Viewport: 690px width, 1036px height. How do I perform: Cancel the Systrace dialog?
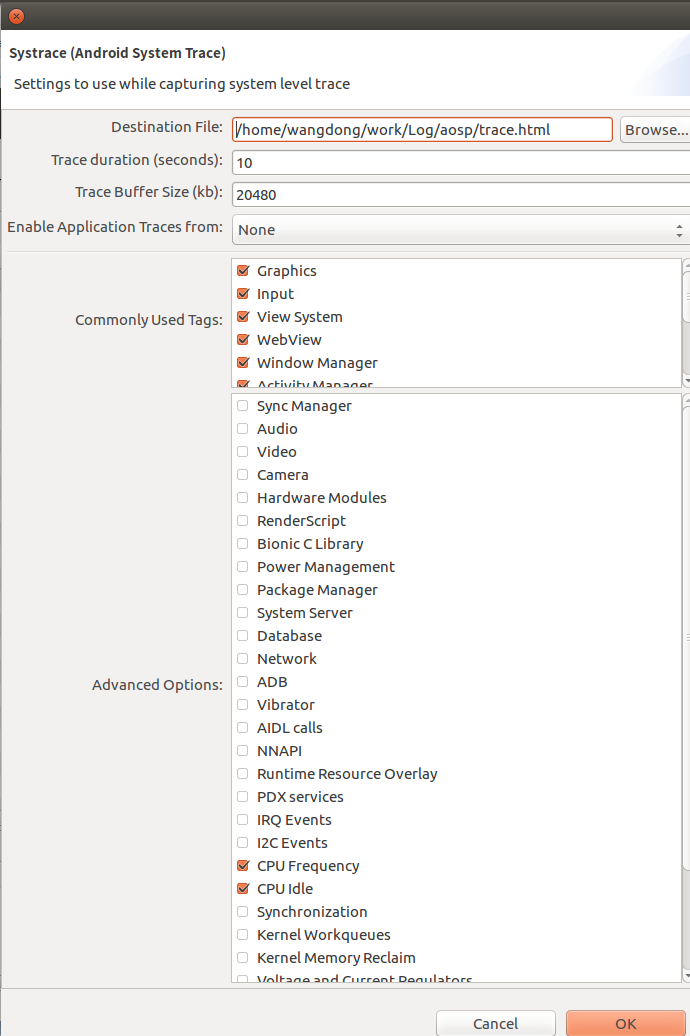(495, 1023)
